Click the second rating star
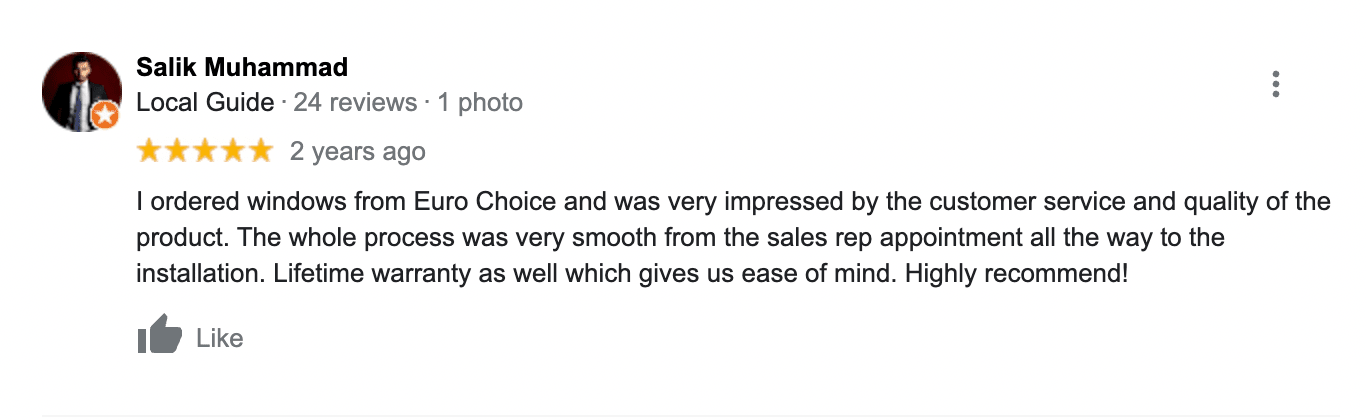Viewport: 1366px width, 420px height. [x=177, y=151]
